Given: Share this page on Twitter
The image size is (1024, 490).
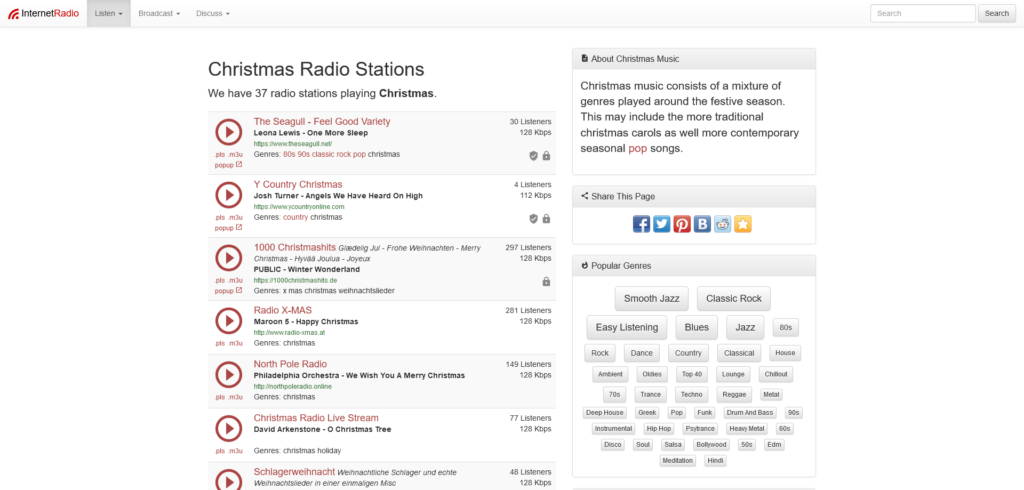Looking at the screenshot, I should pos(662,224).
